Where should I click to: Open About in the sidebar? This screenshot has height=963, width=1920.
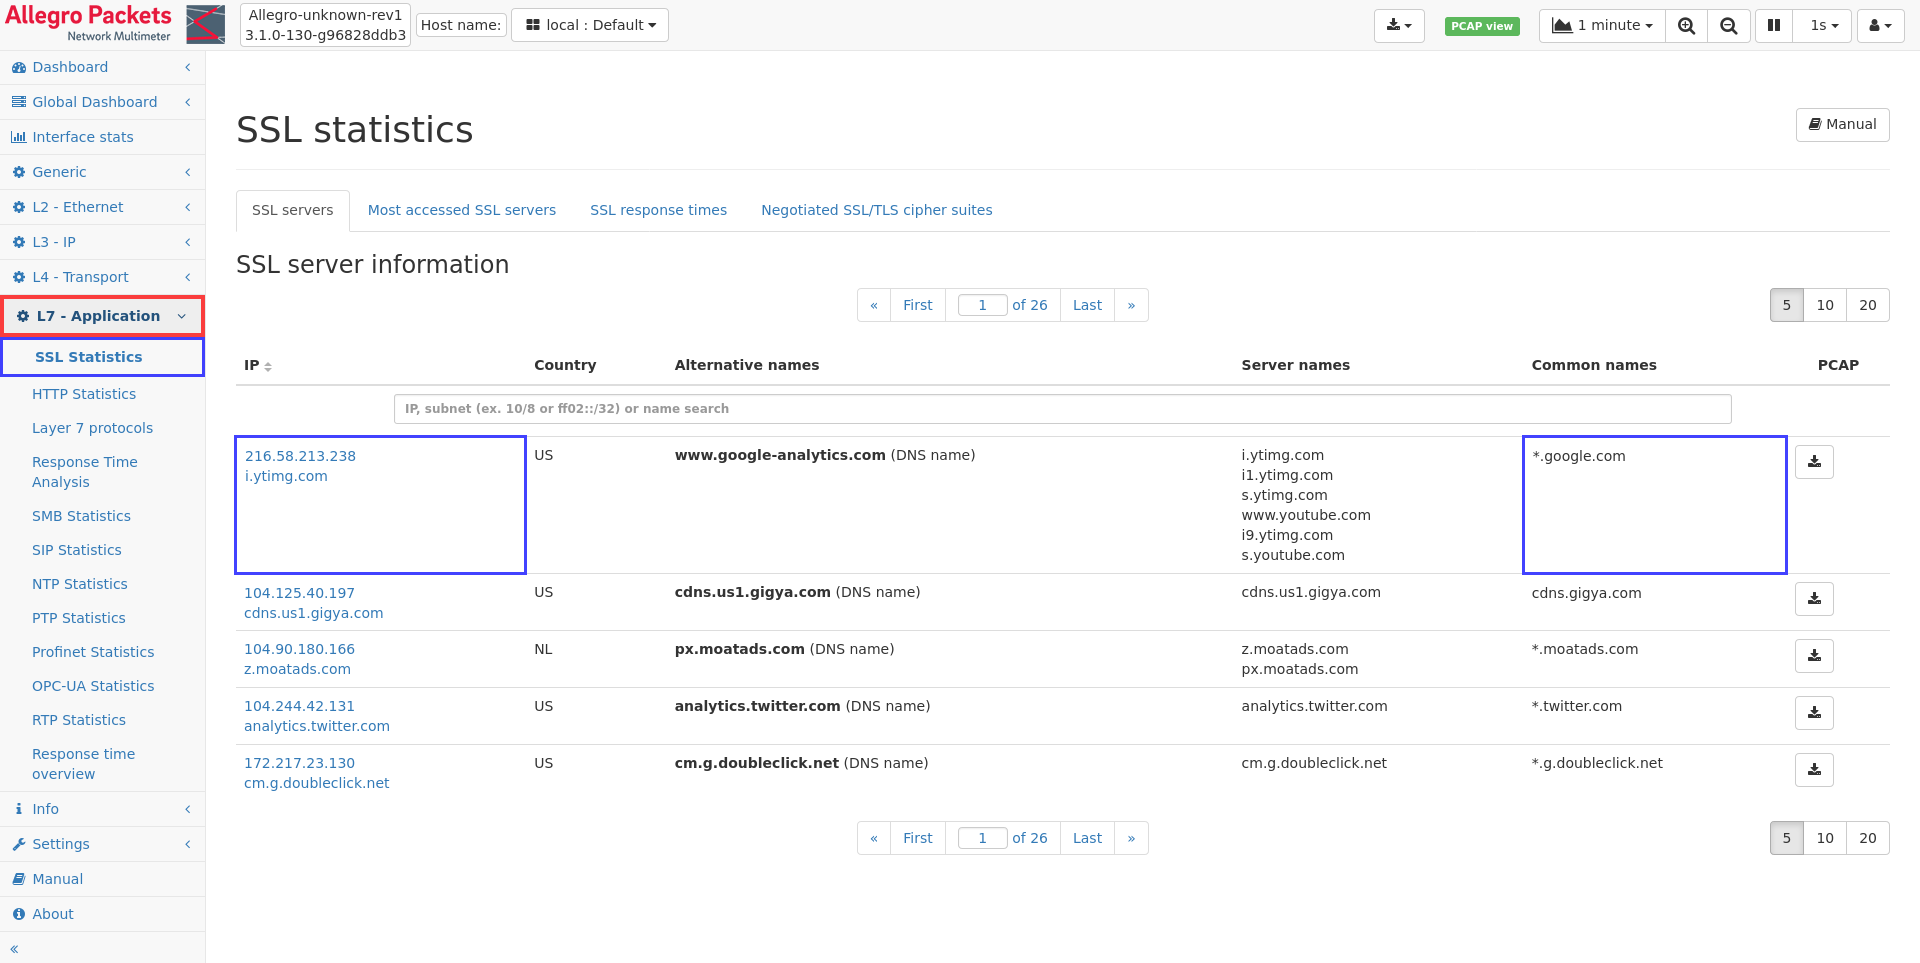tap(102, 914)
